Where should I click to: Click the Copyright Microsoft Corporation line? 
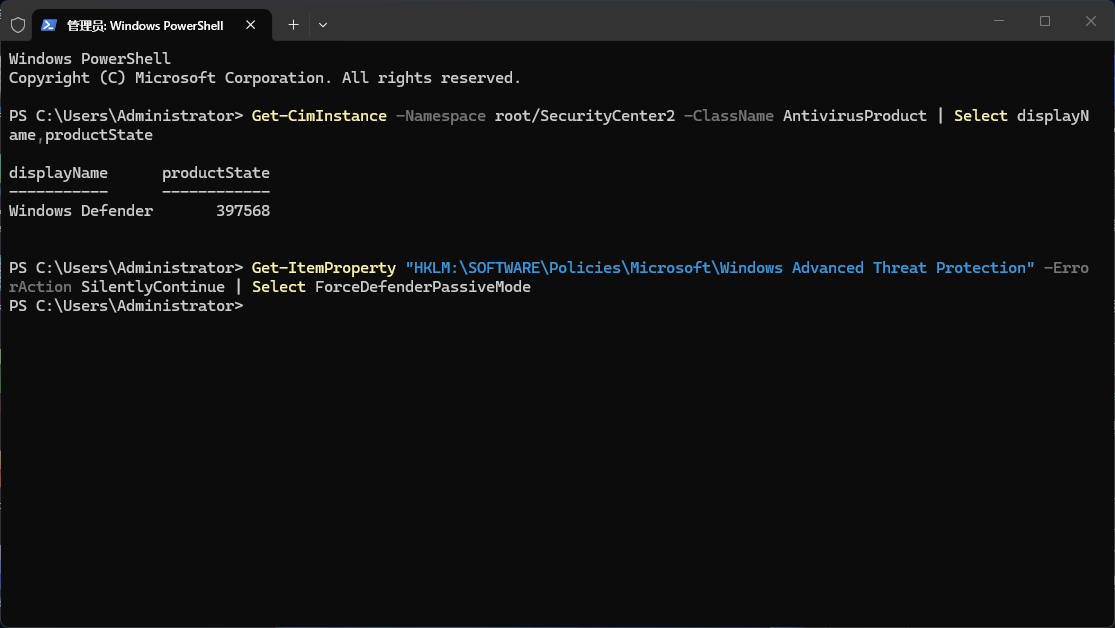(x=265, y=78)
